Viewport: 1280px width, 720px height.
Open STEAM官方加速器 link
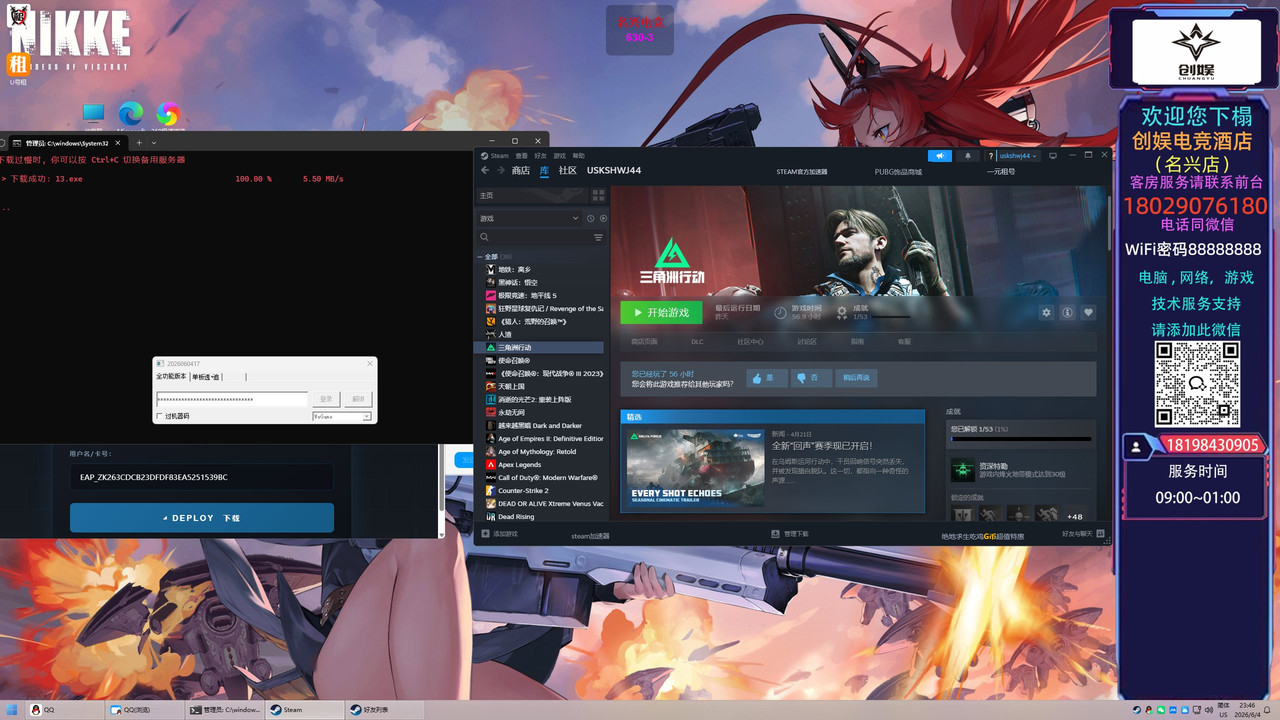coord(802,172)
